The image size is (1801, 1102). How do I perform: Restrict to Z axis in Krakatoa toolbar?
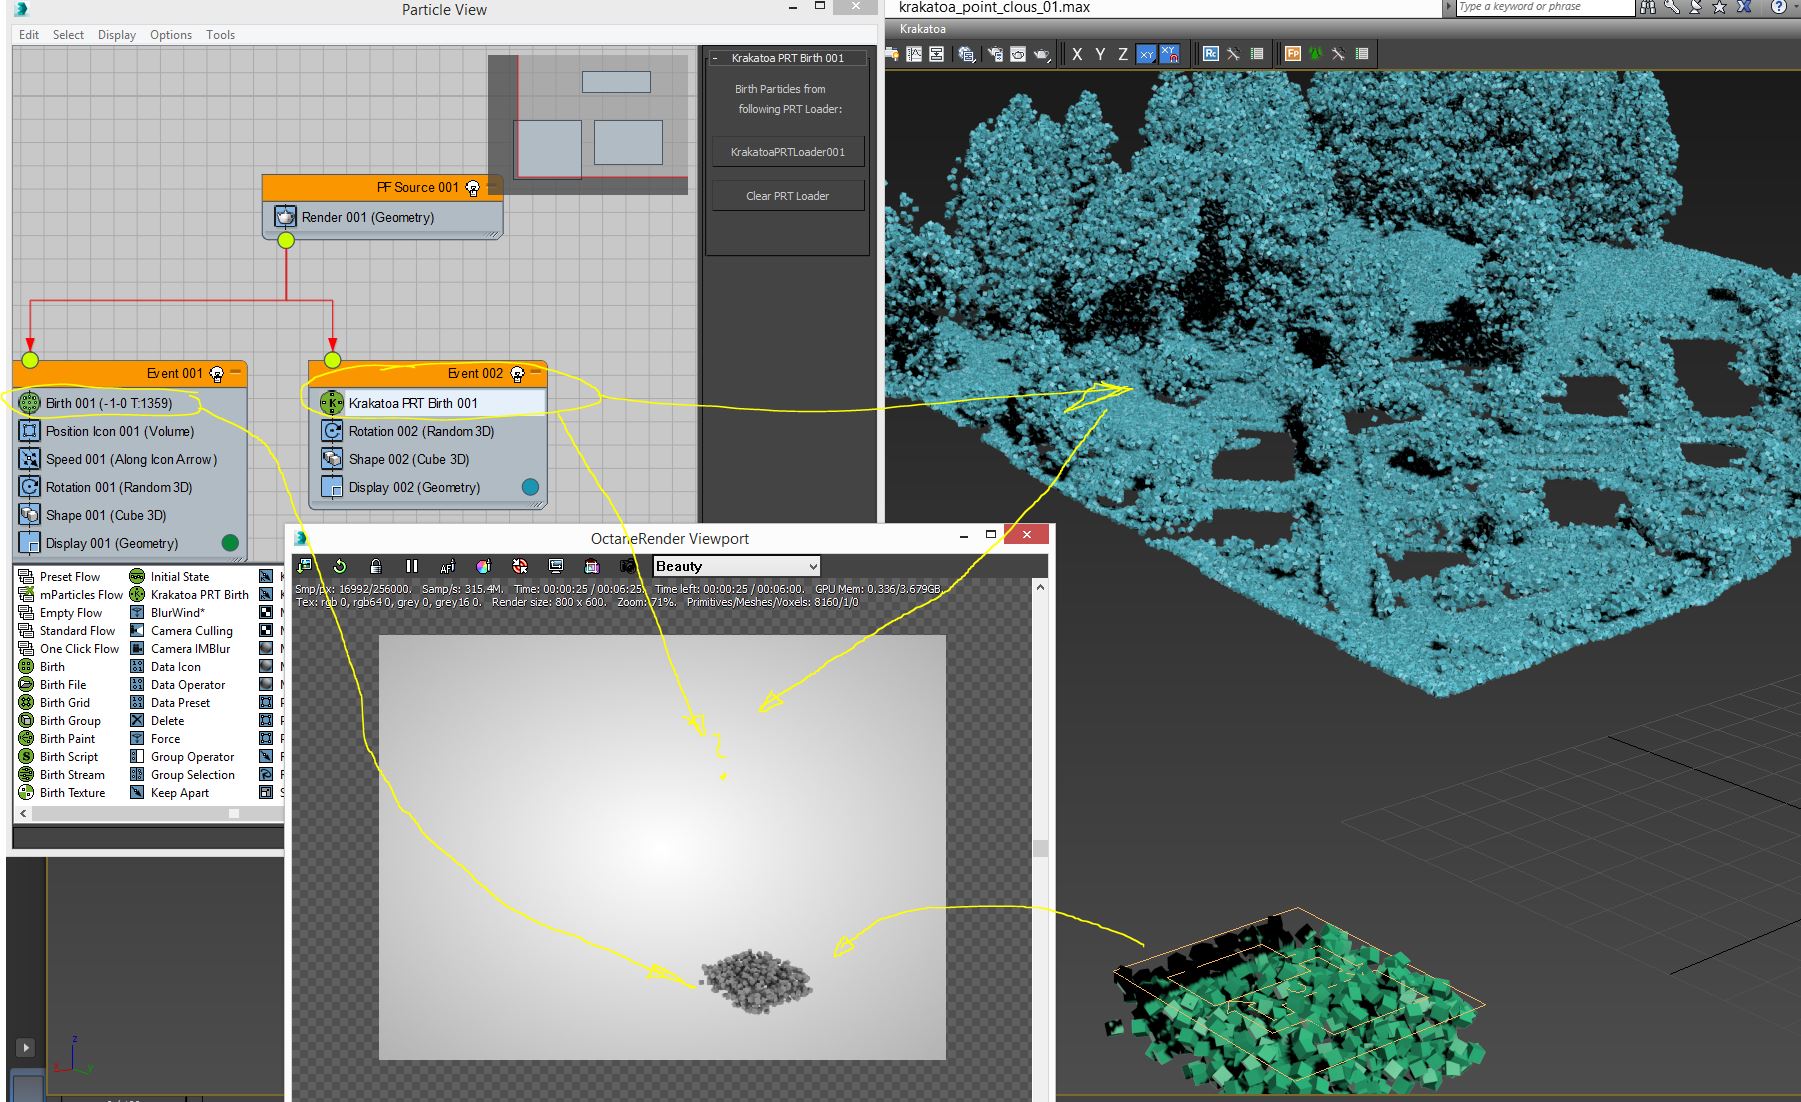pos(1123,54)
